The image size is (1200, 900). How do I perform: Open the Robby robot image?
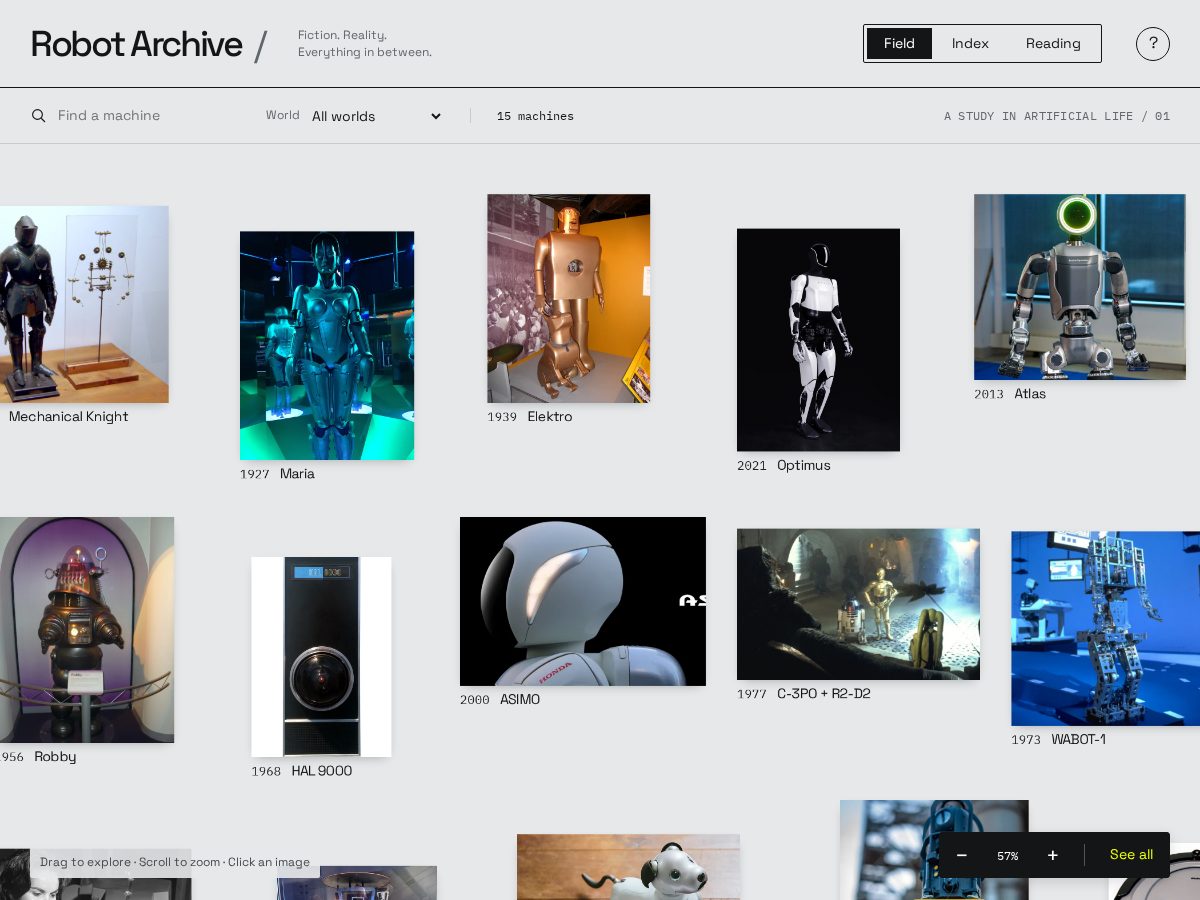pos(87,630)
